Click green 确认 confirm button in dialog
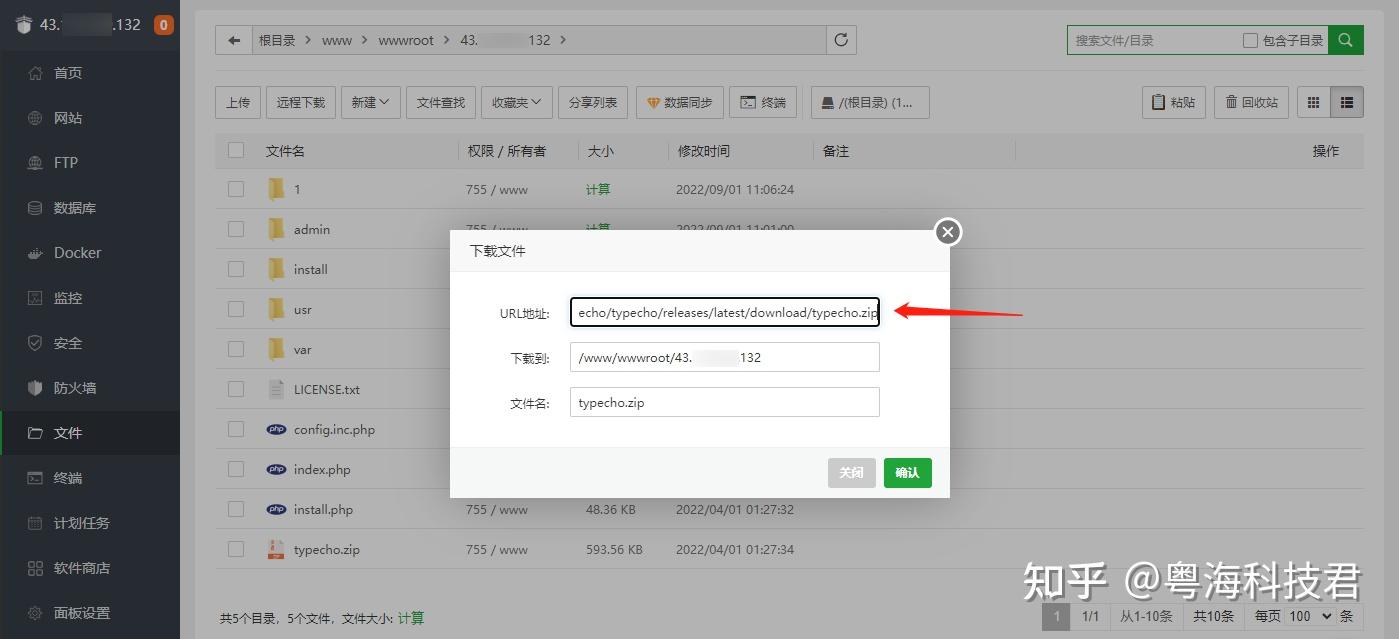The width and height of the screenshot is (1399, 639). pos(908,473)
